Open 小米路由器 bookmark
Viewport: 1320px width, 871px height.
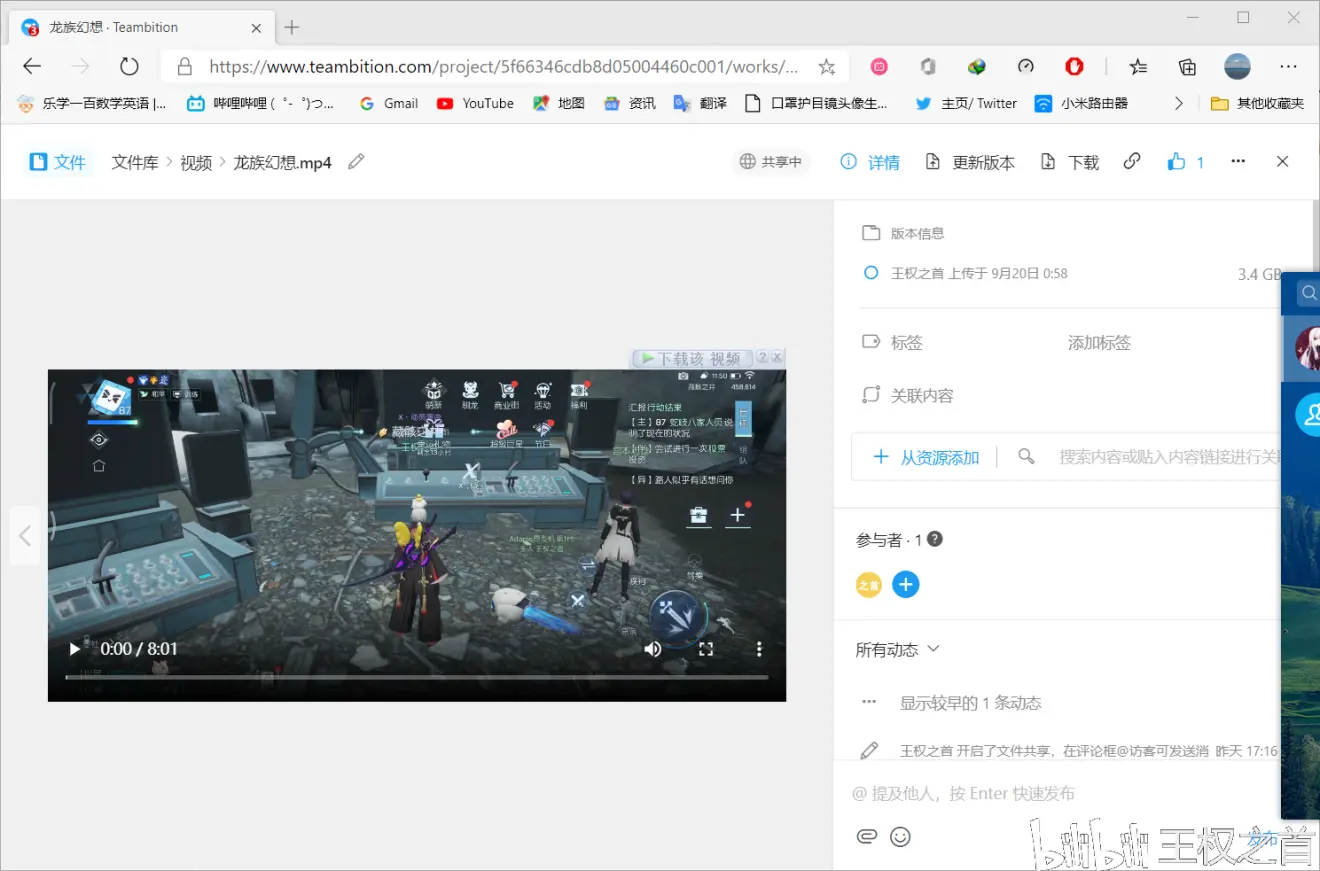tap(1081, 103)
